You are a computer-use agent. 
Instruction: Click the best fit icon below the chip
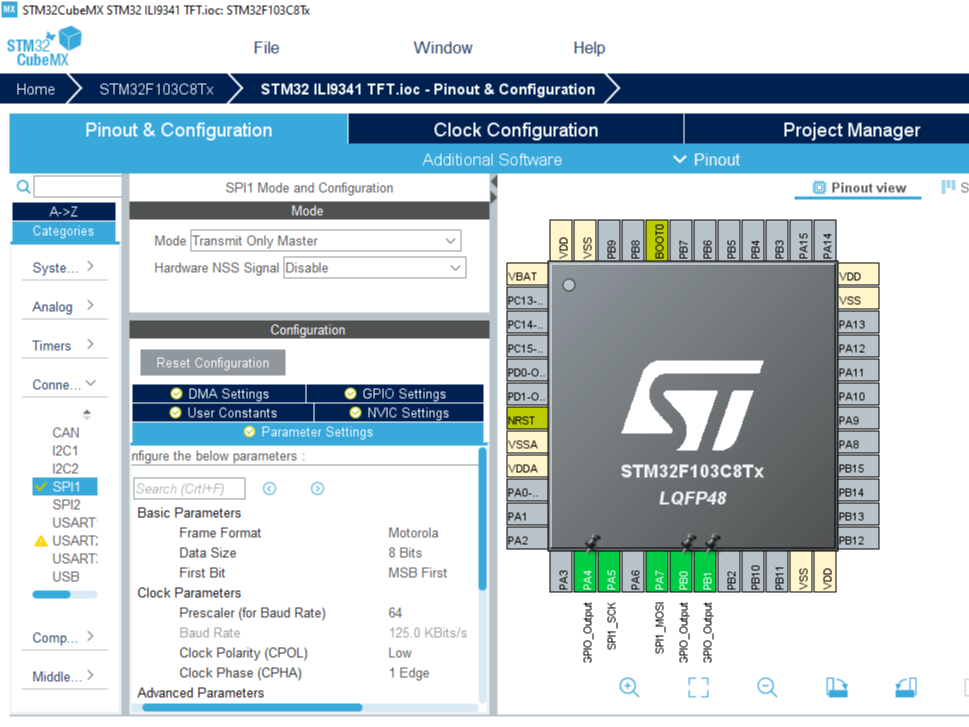pyautogui.click(x=699, y=687)
